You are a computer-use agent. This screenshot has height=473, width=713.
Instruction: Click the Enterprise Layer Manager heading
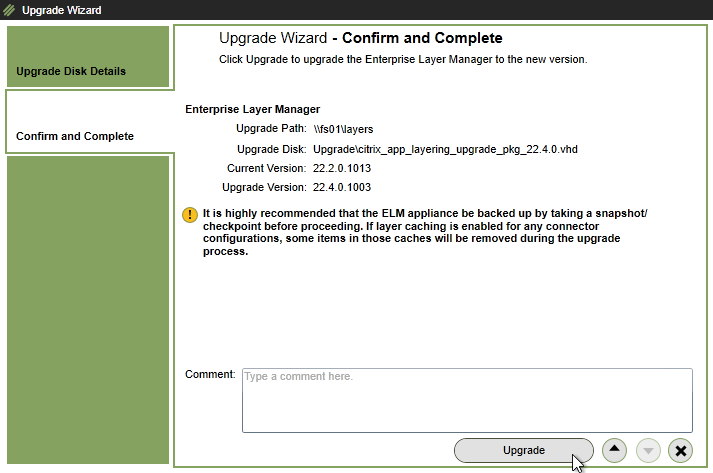tap(252, 109)
